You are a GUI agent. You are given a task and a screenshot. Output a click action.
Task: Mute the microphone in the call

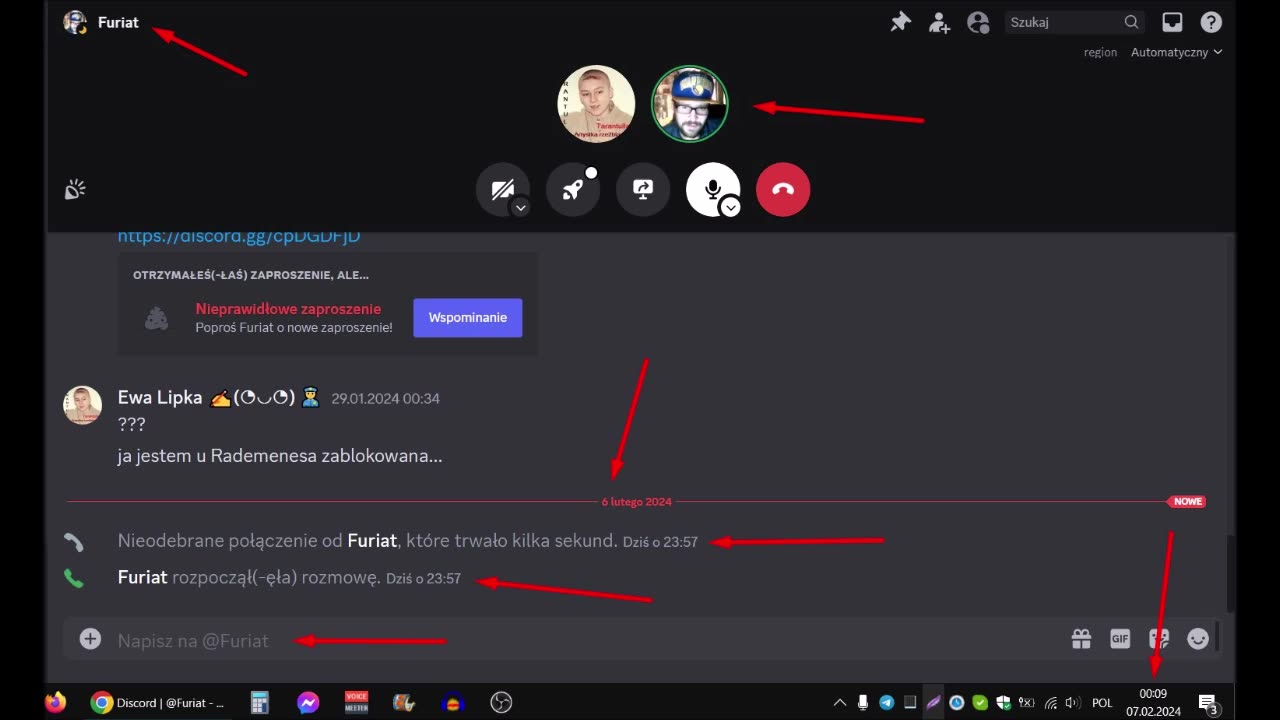coord(713,189)
